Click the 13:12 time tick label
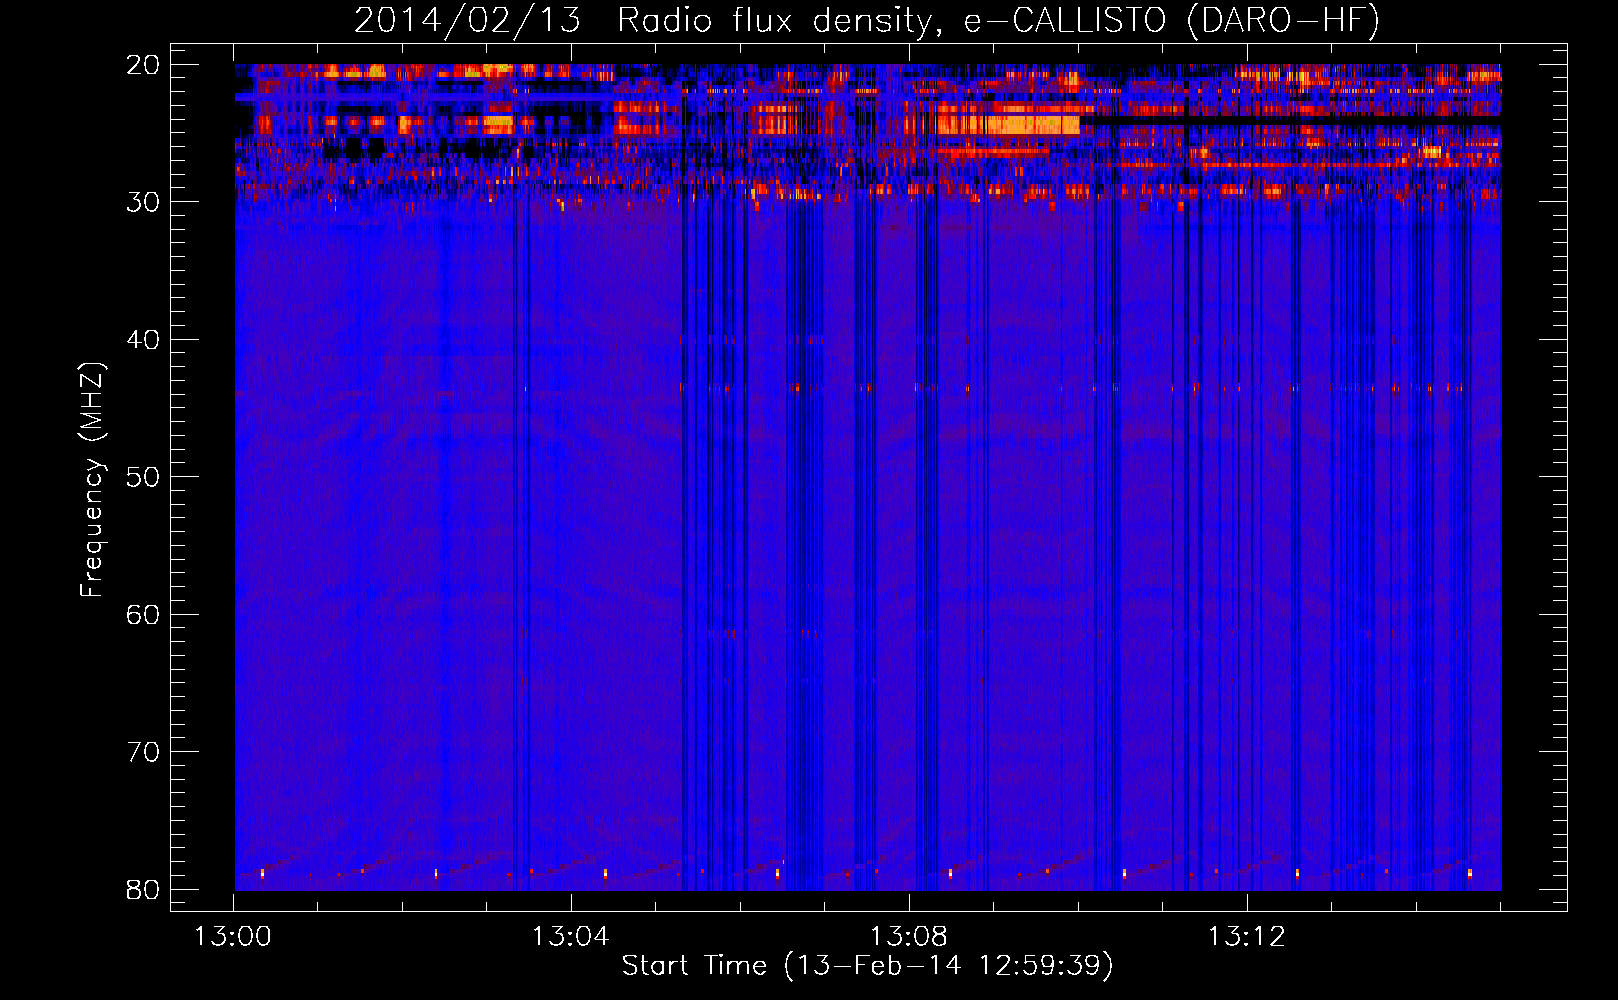Viewport: 1618px width, 1000px height. coord(1247,937)
